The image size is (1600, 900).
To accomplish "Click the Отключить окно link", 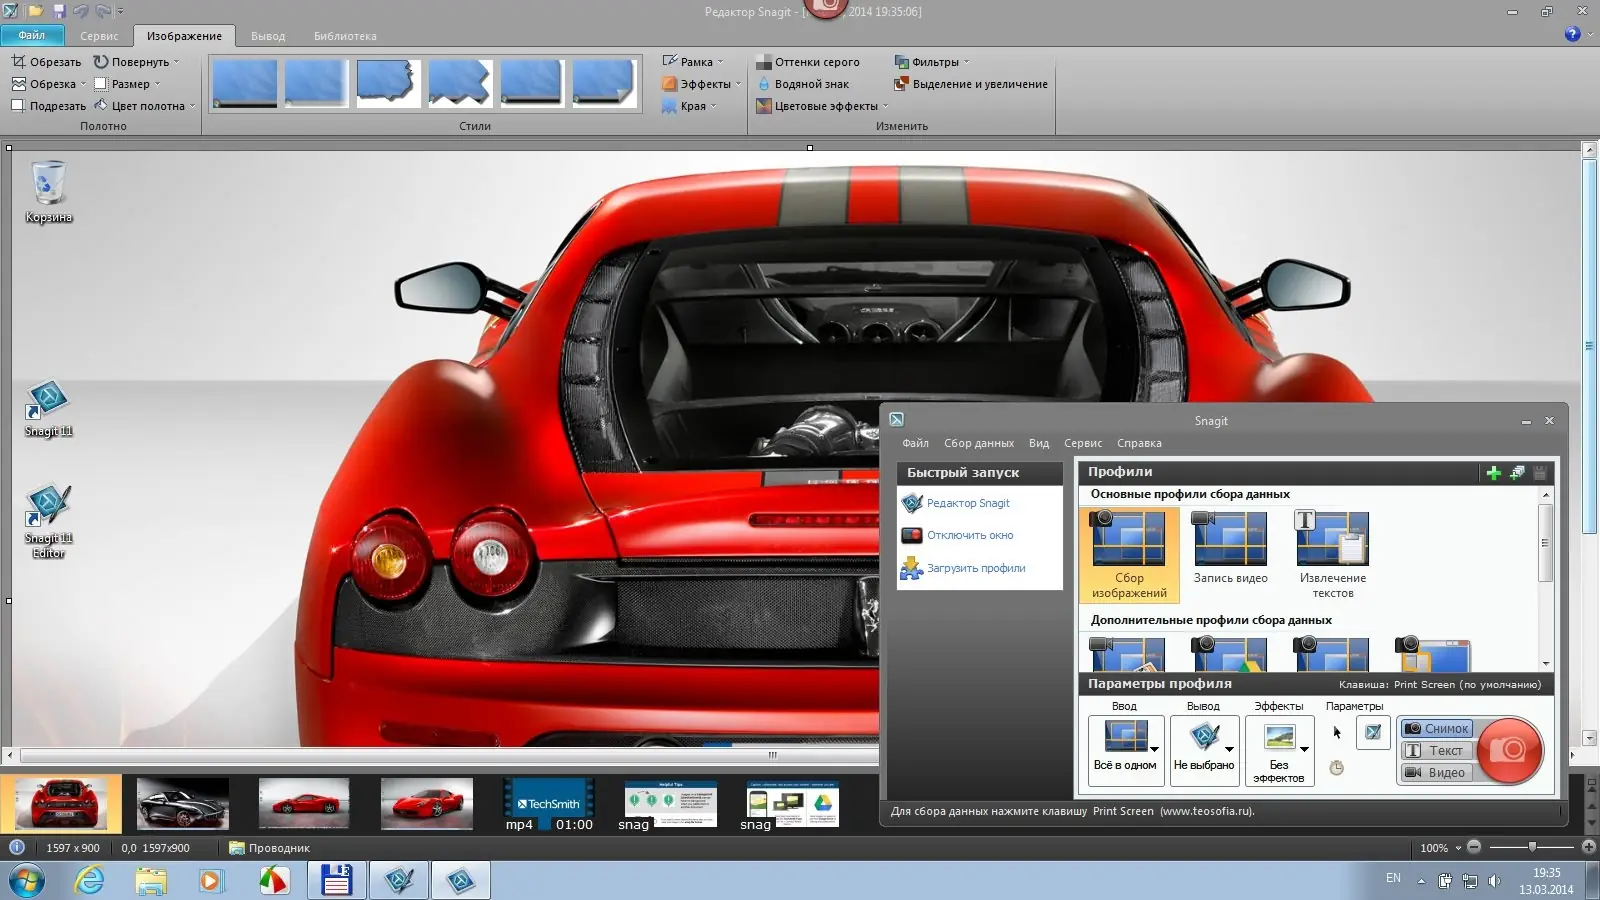I will pyautogui.click(x=970, y=535).
